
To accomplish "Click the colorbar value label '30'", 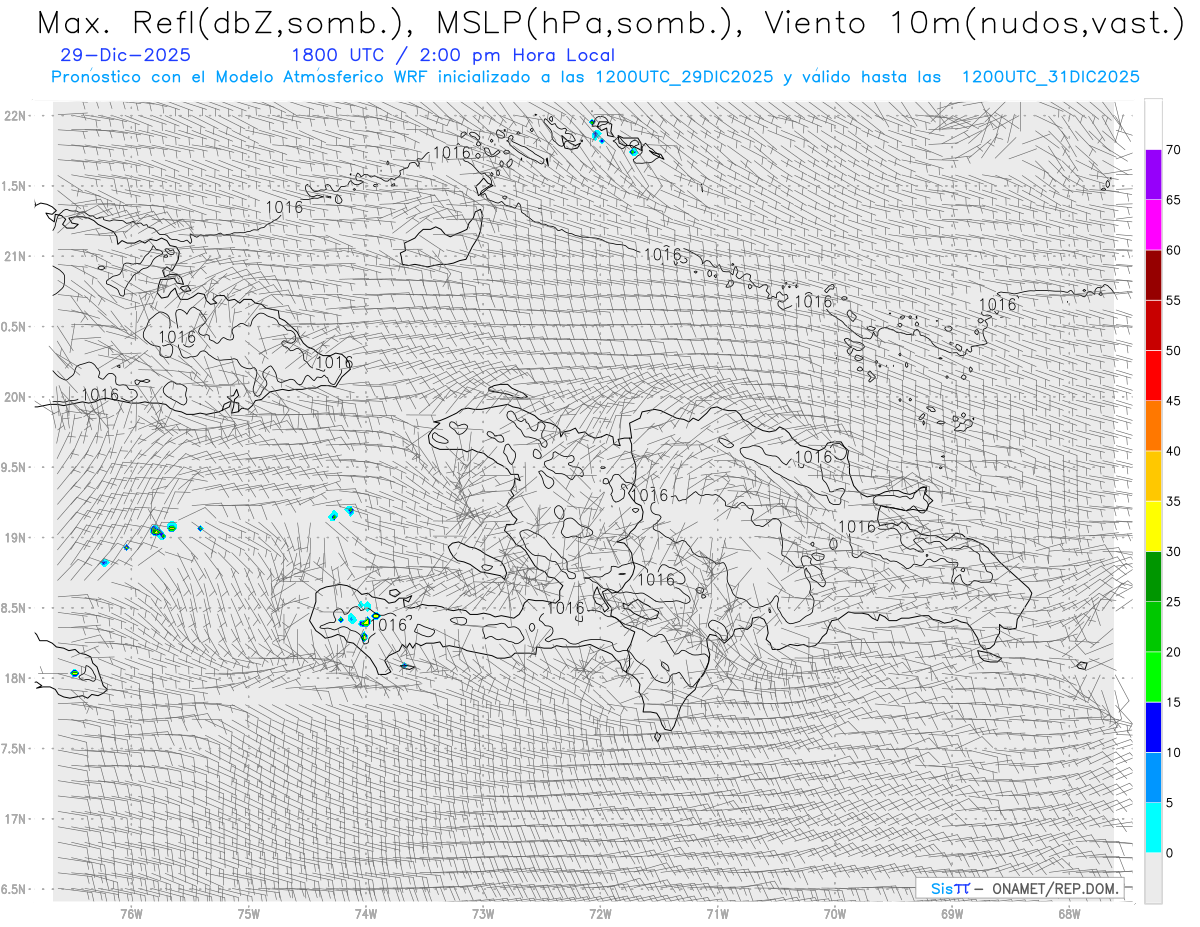I will (1173, 552).
